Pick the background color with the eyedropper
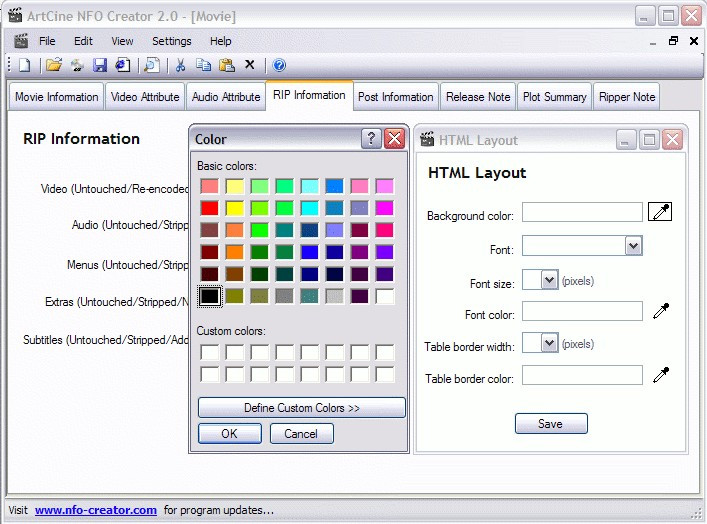 (x=660, y=211)
